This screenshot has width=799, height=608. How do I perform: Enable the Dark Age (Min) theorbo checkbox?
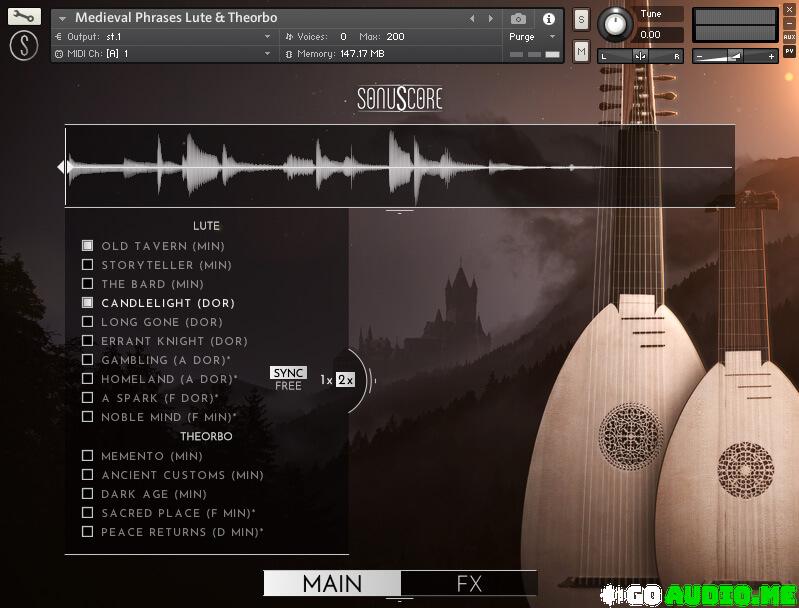88,494
